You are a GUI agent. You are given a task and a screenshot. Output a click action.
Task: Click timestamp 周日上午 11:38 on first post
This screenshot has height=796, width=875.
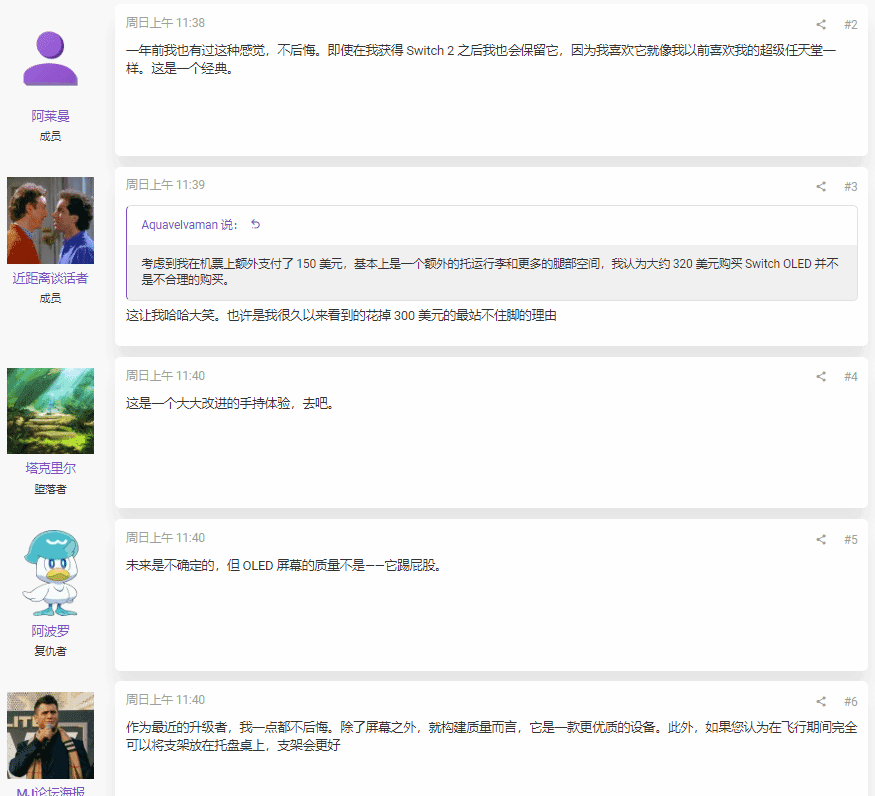click(165, 22)
